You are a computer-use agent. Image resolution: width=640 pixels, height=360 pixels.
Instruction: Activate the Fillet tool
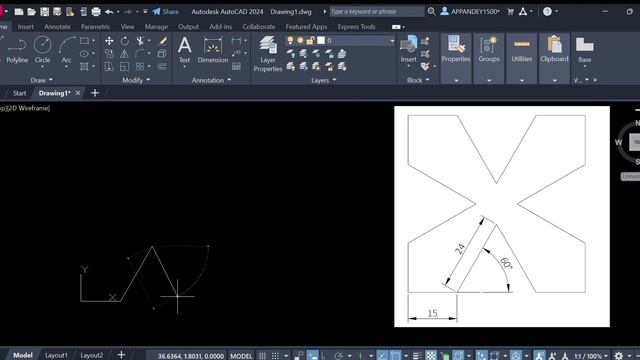(140, 53)
